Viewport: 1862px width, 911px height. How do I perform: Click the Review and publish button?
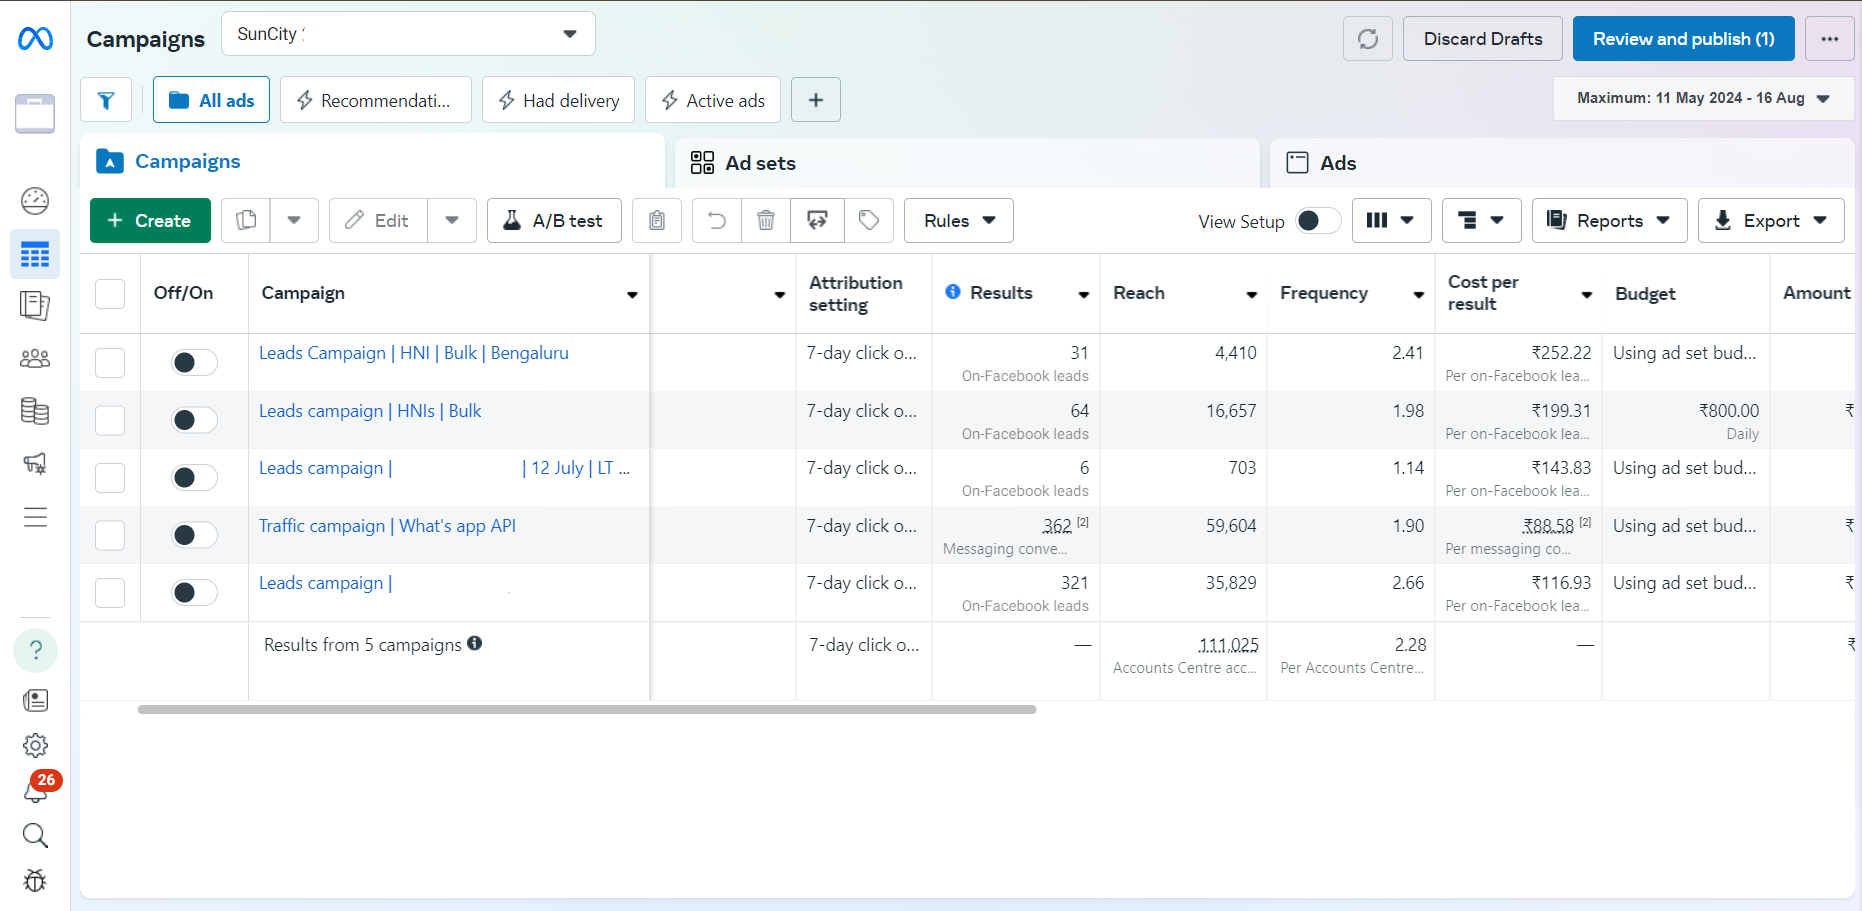click(x=1683, y=39)
